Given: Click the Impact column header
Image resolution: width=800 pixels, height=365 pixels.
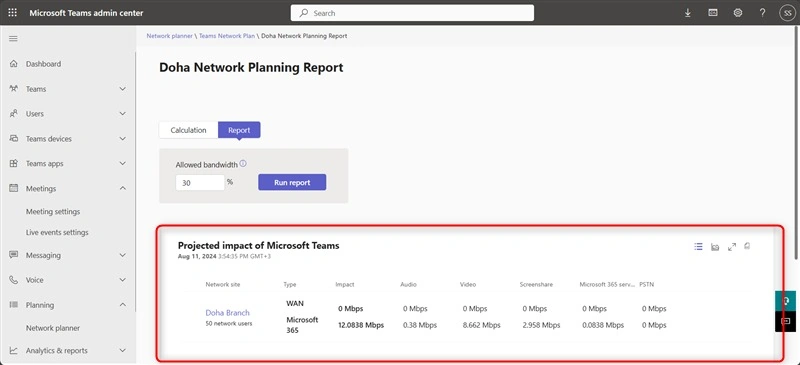Looking at the screenshot, I should [x=345, y=284].
